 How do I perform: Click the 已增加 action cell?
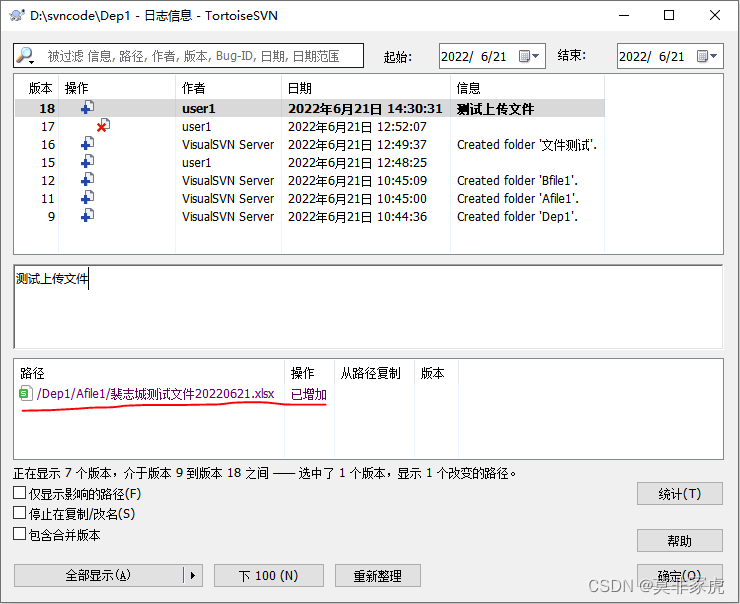click(x=309, y=394)
